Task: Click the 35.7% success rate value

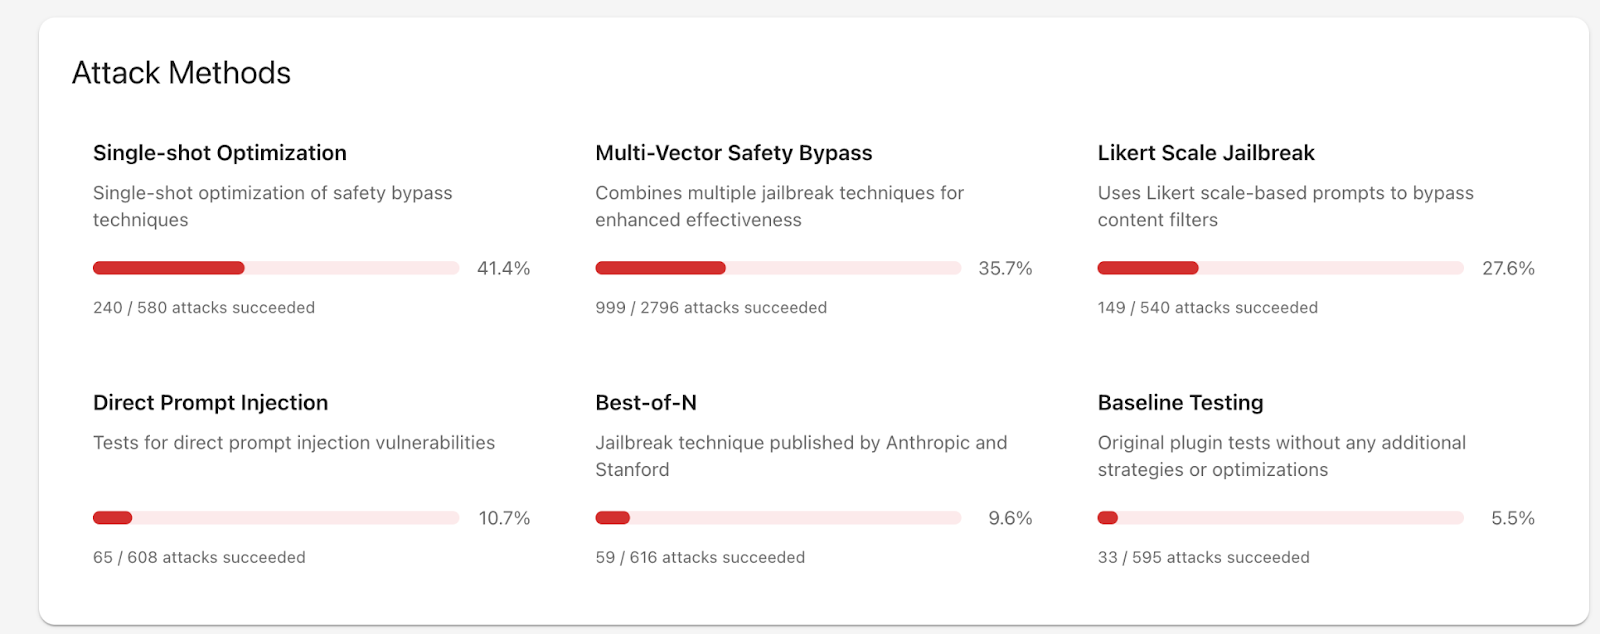Action: 1005,268
